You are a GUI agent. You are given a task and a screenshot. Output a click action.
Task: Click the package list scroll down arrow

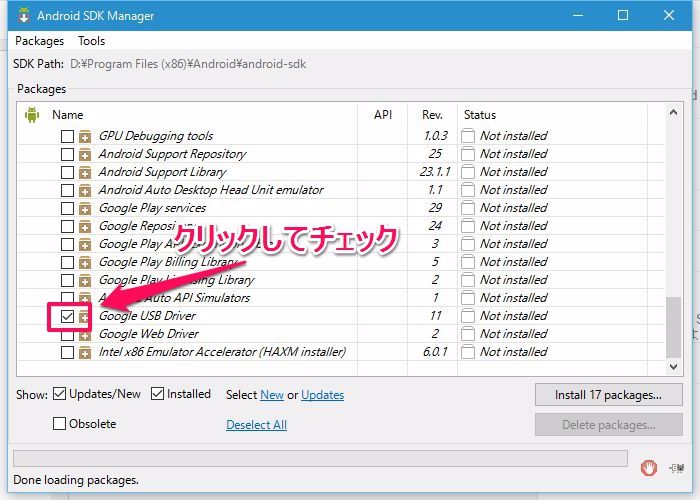[x=673, y=367]
